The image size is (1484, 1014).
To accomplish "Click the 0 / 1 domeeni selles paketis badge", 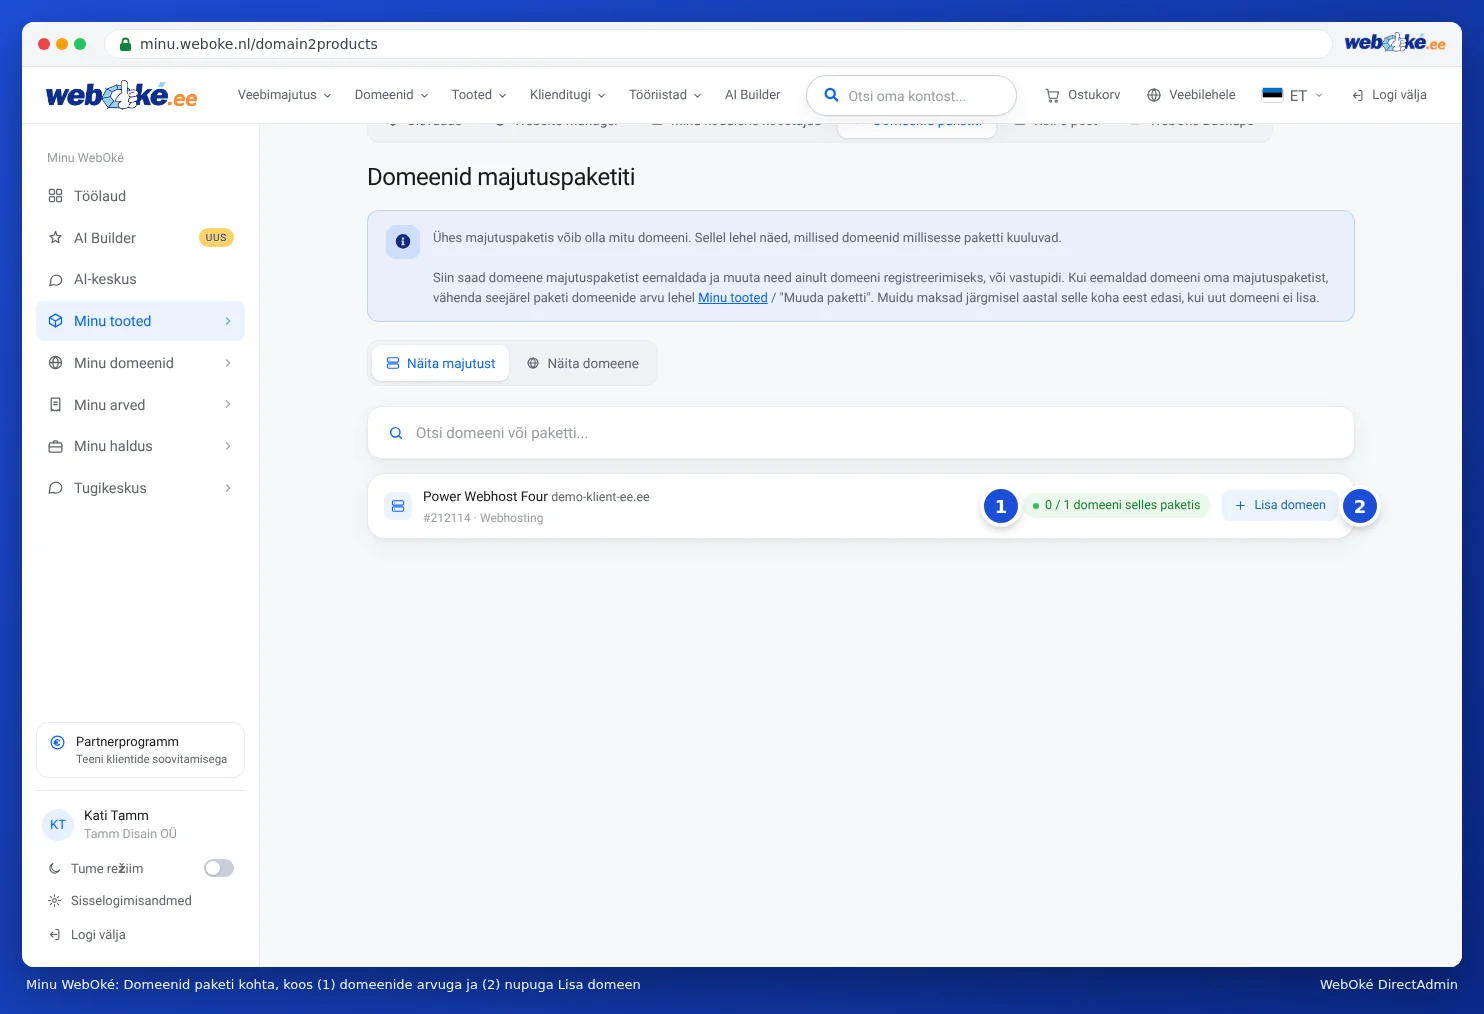I will tap(1116, 505).
